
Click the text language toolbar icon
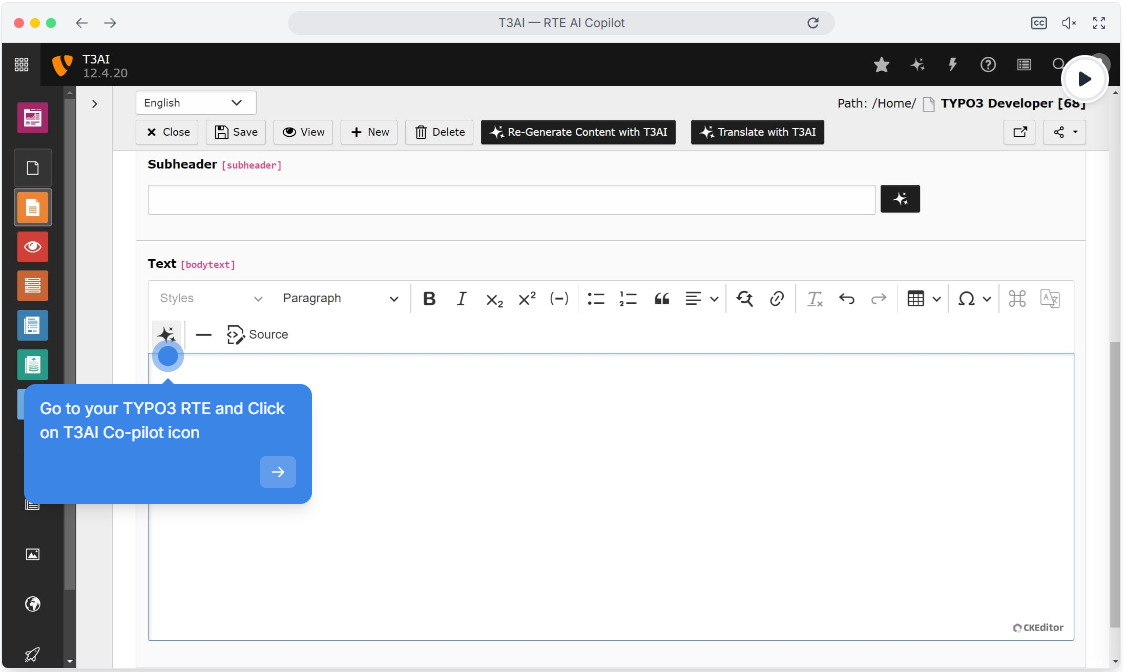coord(1050,299)
